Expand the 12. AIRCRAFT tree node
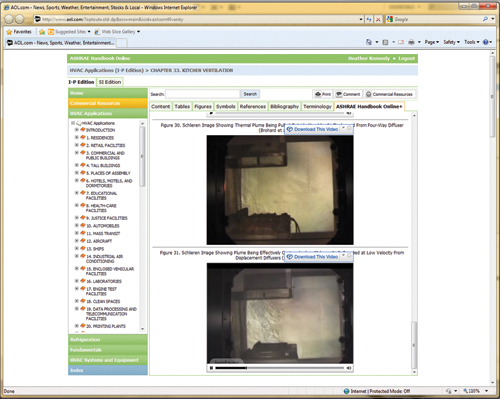 click(77, 240)
